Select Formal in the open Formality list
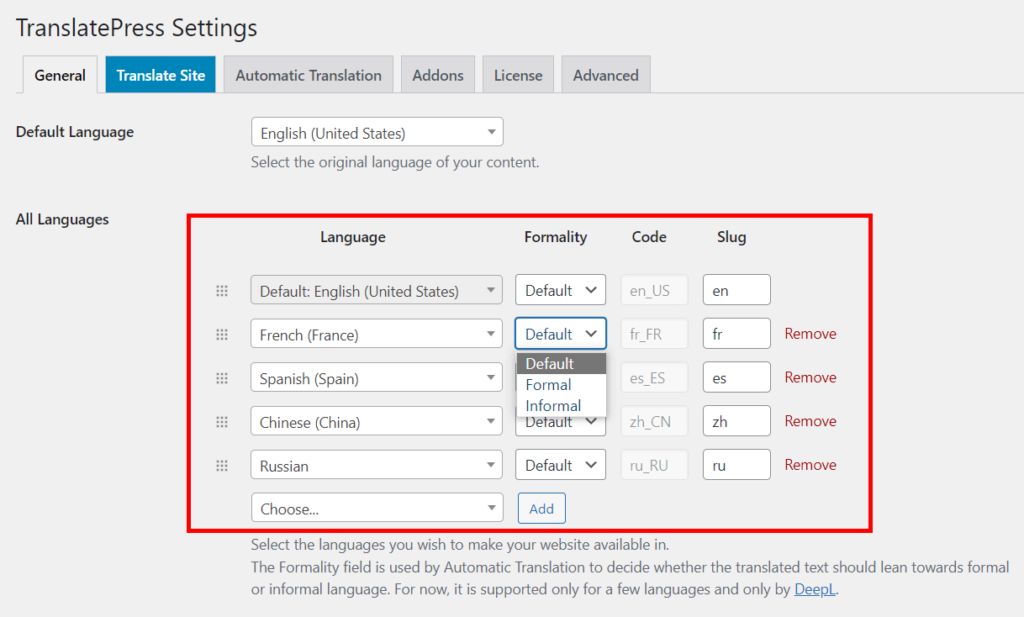1024x617 pixels. pyautogui.click(x=548, y=384)
